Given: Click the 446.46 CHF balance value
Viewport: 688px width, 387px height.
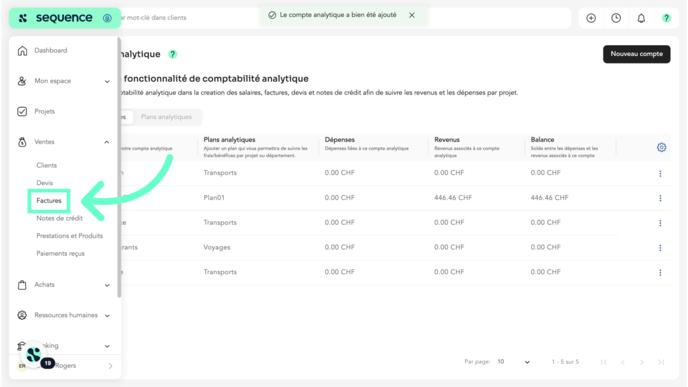Looking at the screenshot, I should click(x=549, y=198).
